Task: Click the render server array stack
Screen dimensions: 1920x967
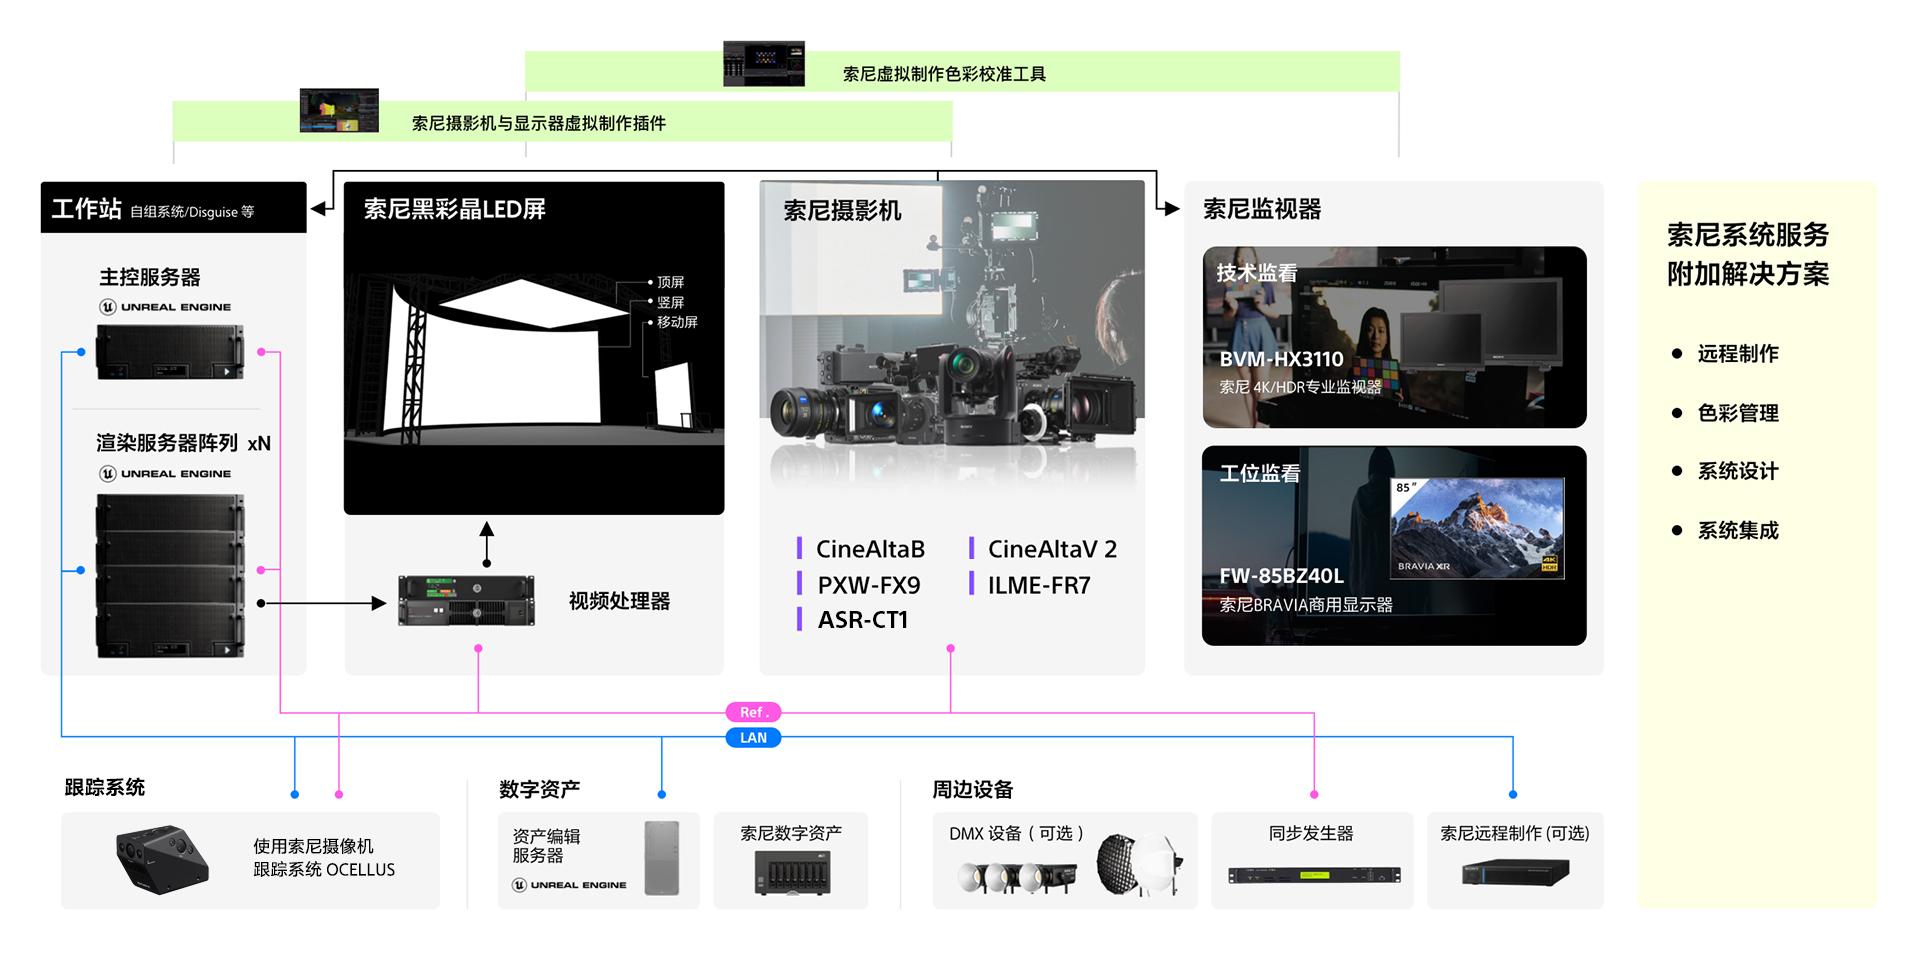Action: (170, 575)
